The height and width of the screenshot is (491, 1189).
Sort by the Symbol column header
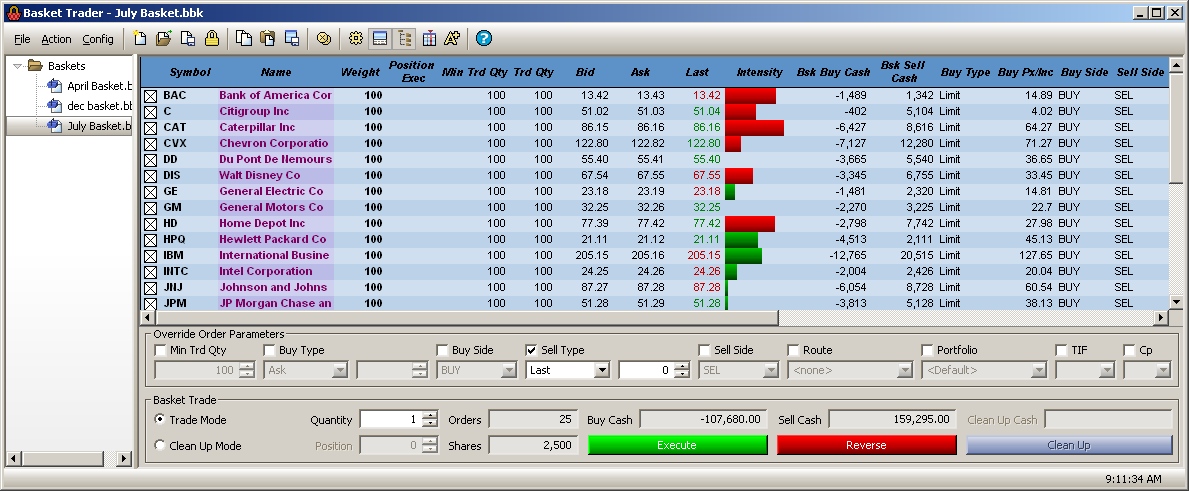(190, 73)
